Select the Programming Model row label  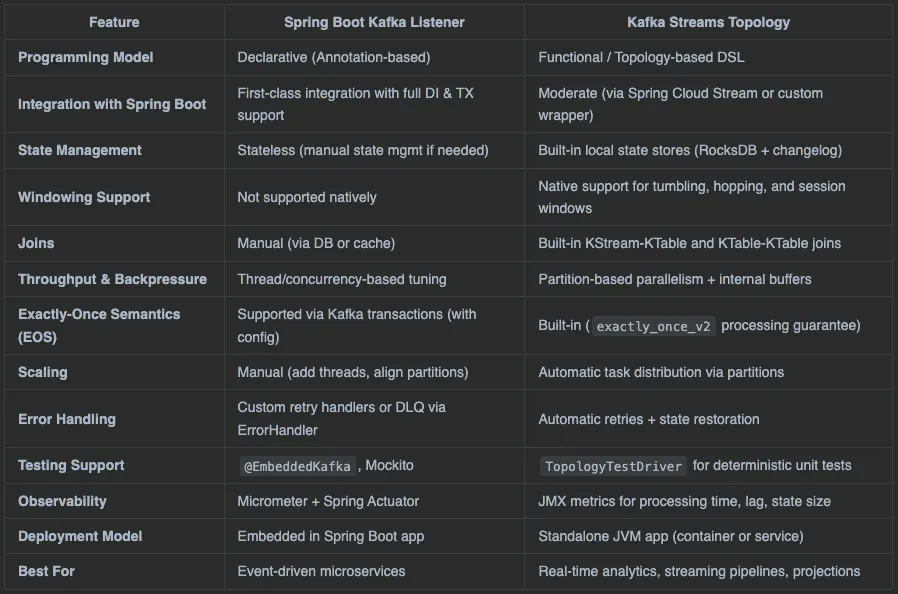85,57
